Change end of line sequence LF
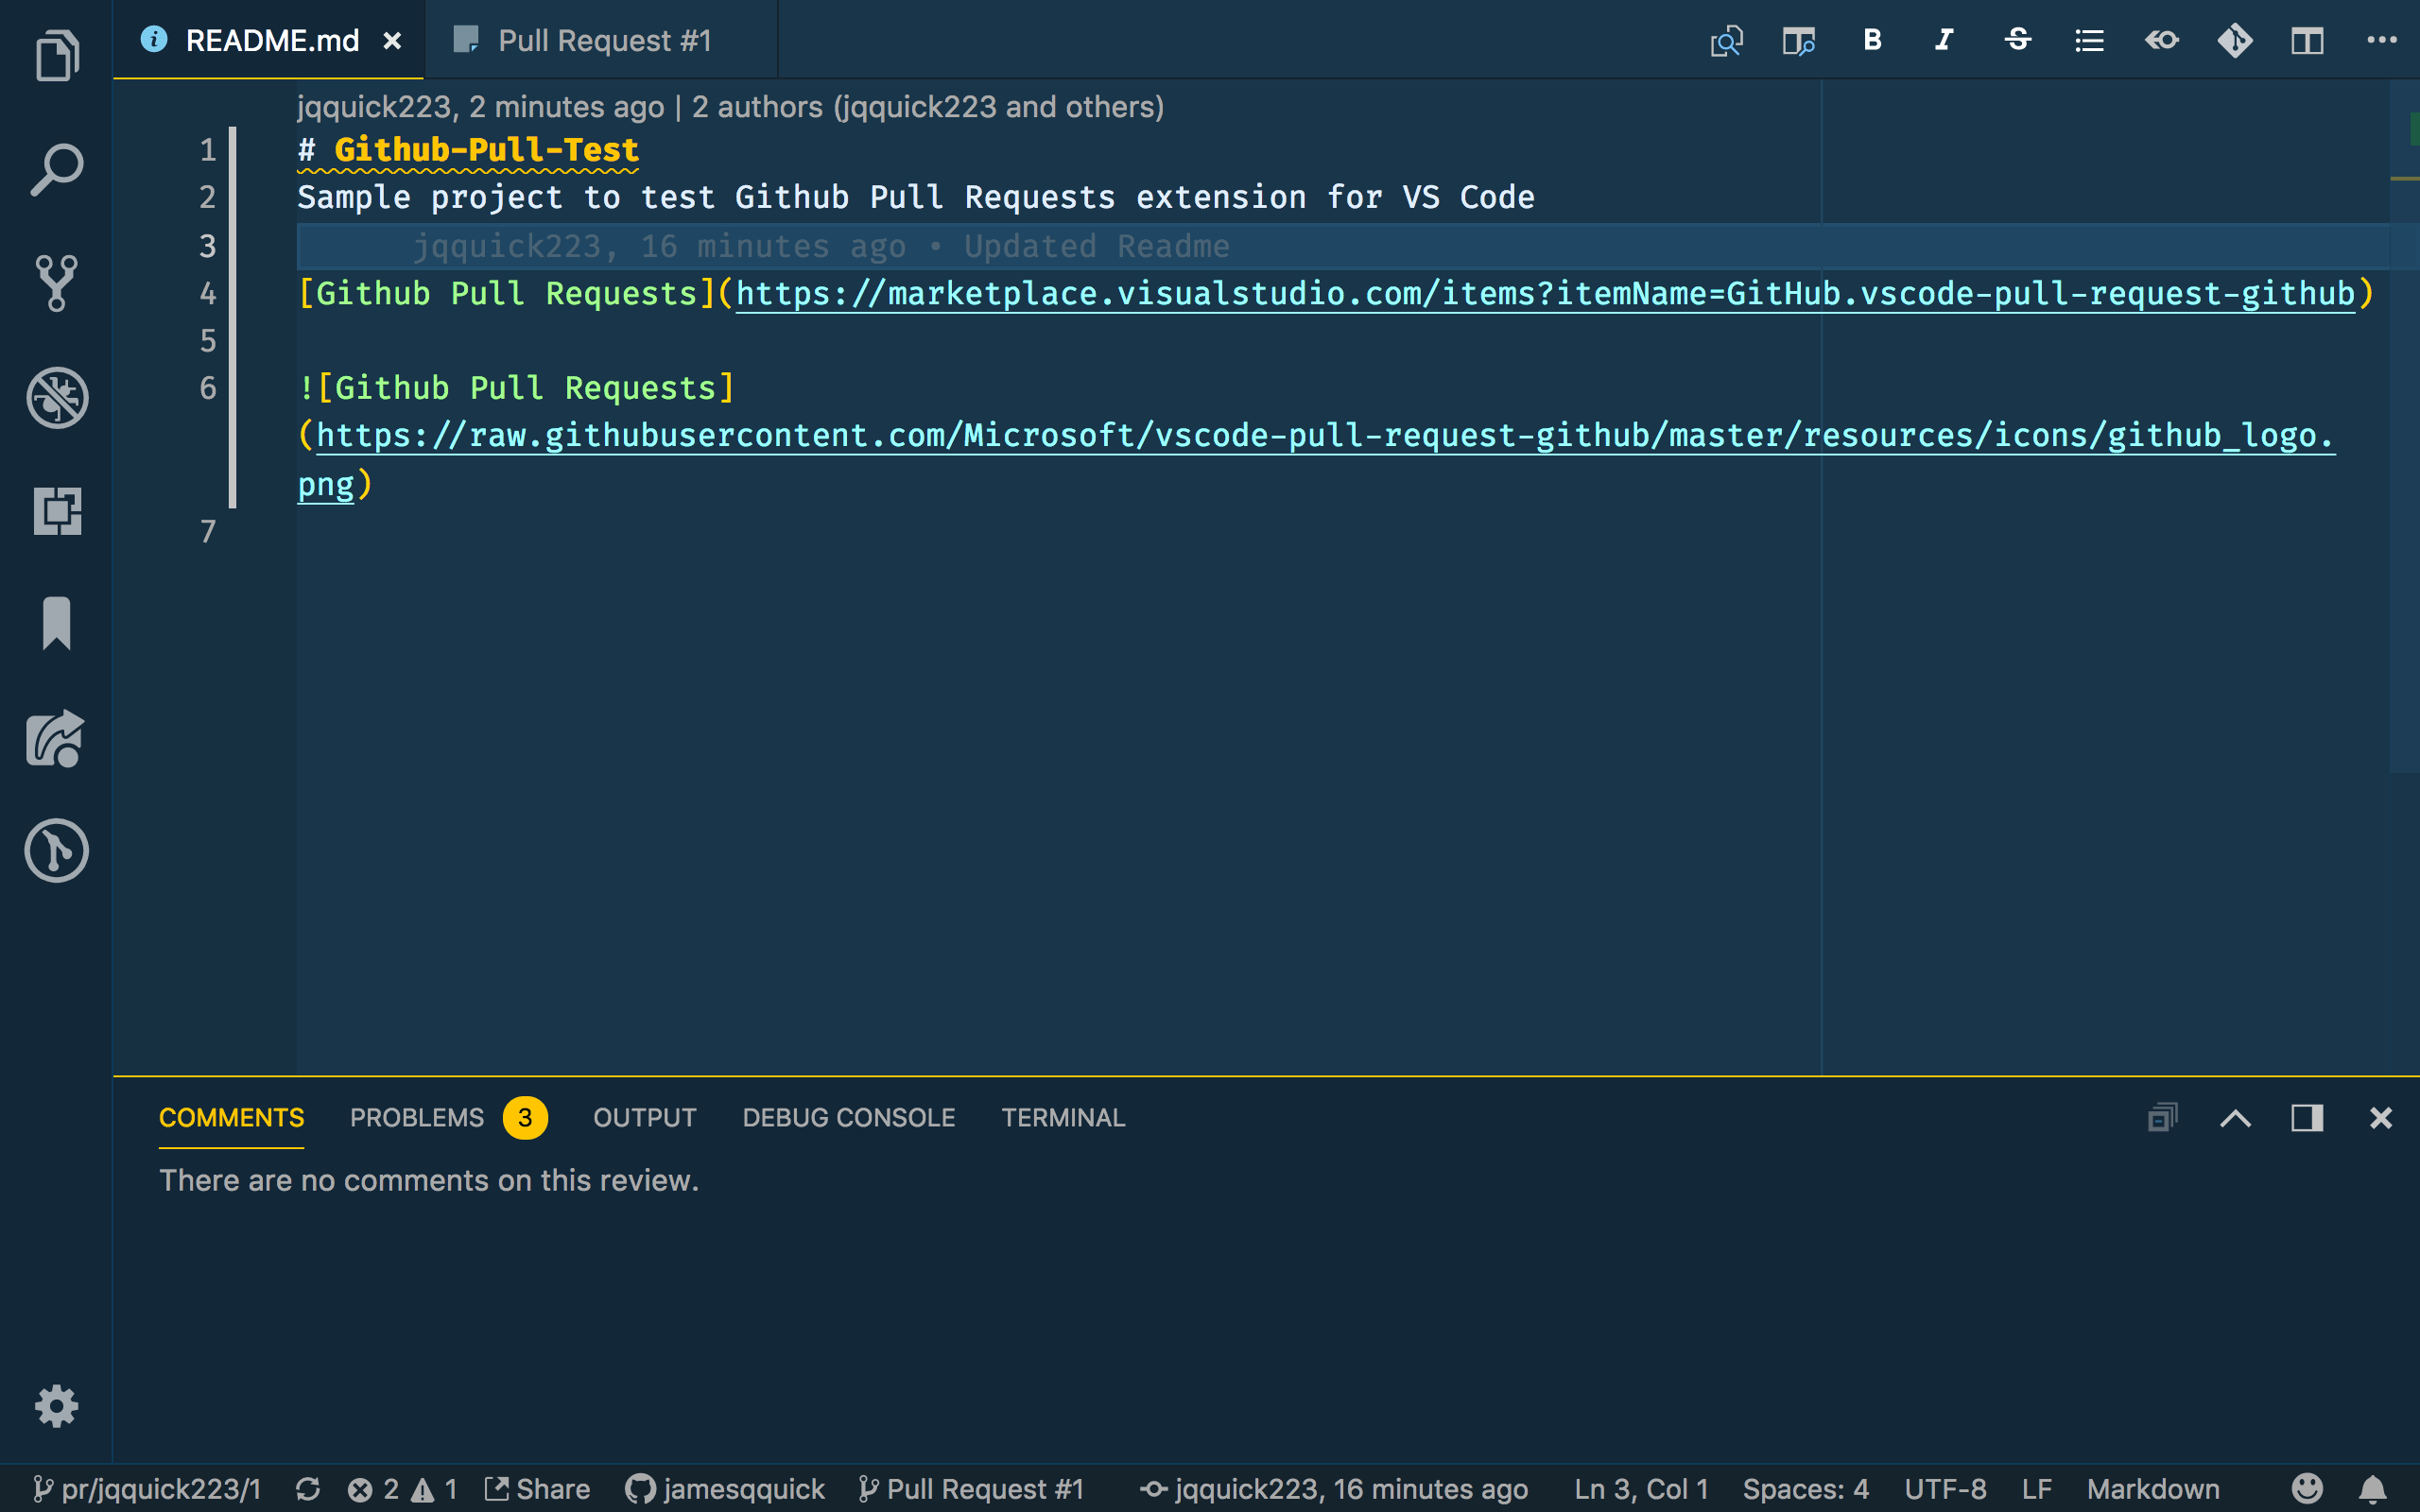Screen dimensions: 2420x1512 coord(2037,1489)
